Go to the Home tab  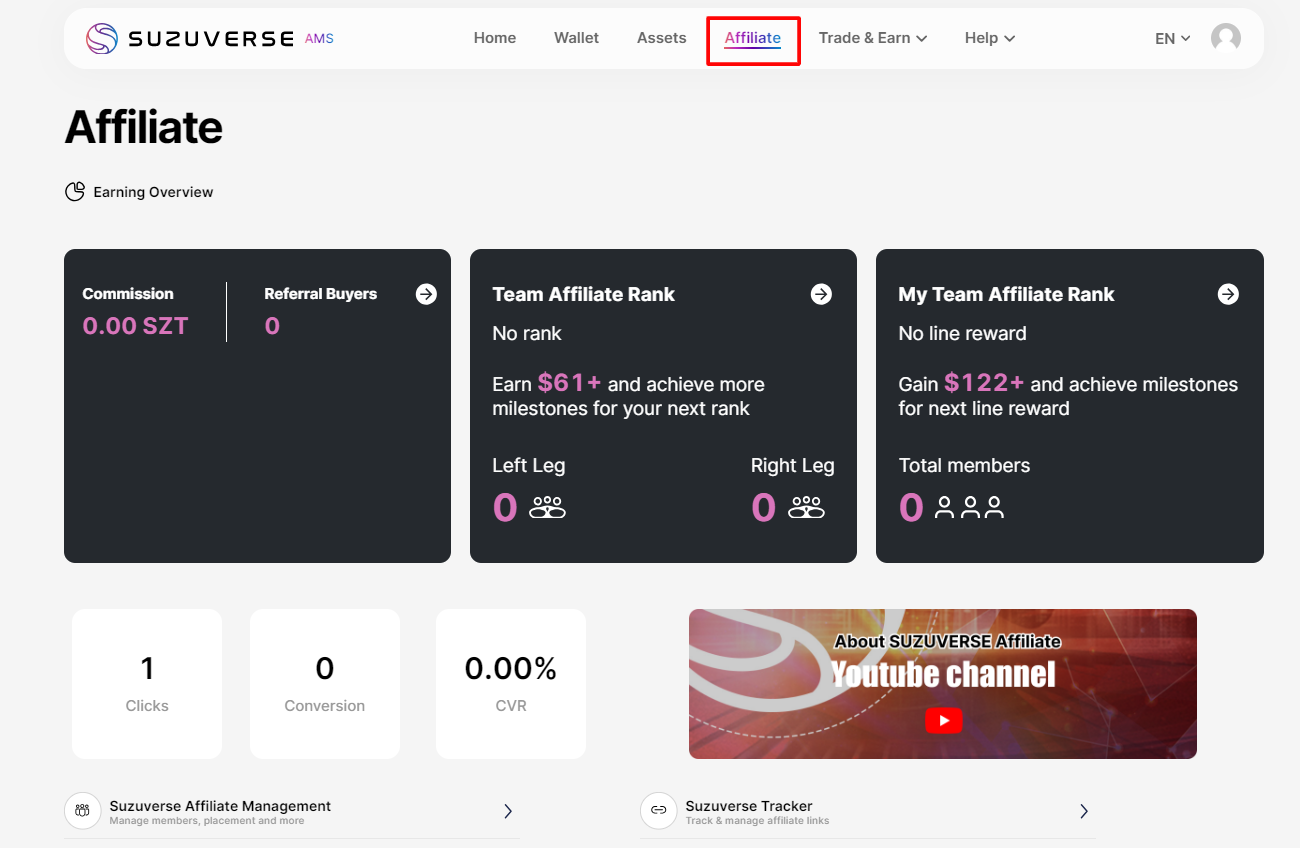pyautogui.click(x=495, y=38)
